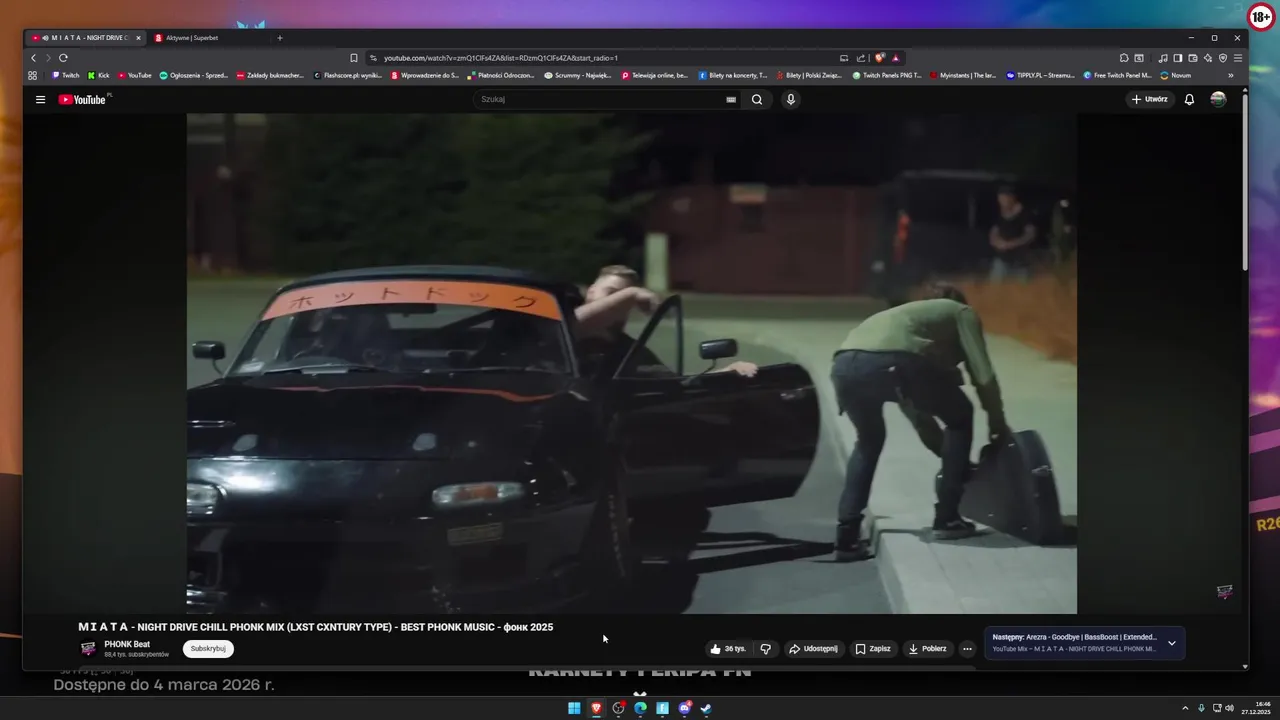The height and width of the screenshot is (720, 1280).
Task: Go back in browser history
Action: click(33, 58)
